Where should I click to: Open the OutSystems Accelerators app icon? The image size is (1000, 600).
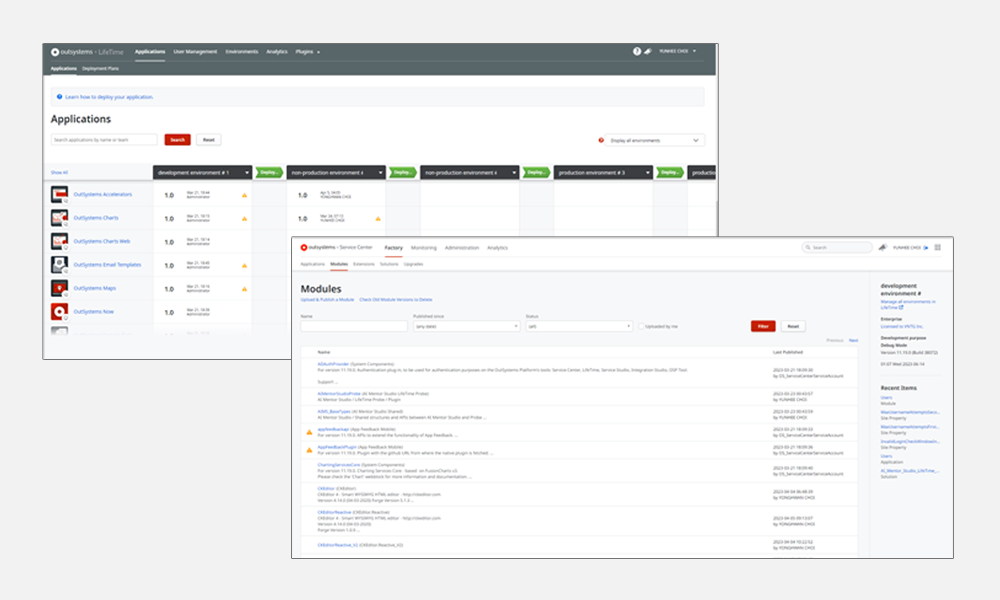(x=59, y=194)
